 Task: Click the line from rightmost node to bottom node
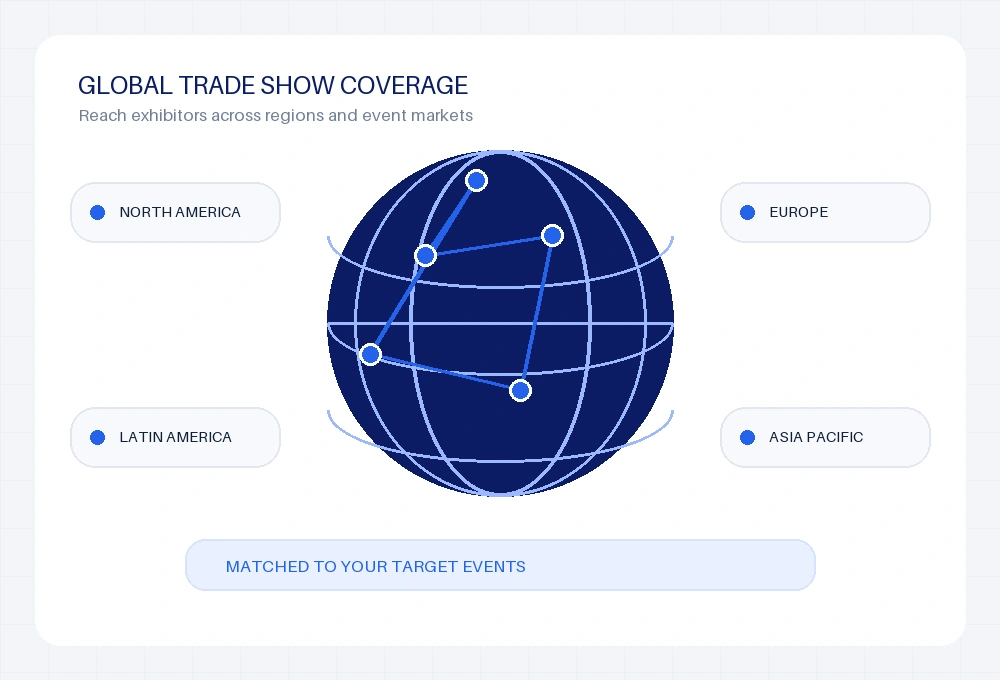(x=536, y=313)
